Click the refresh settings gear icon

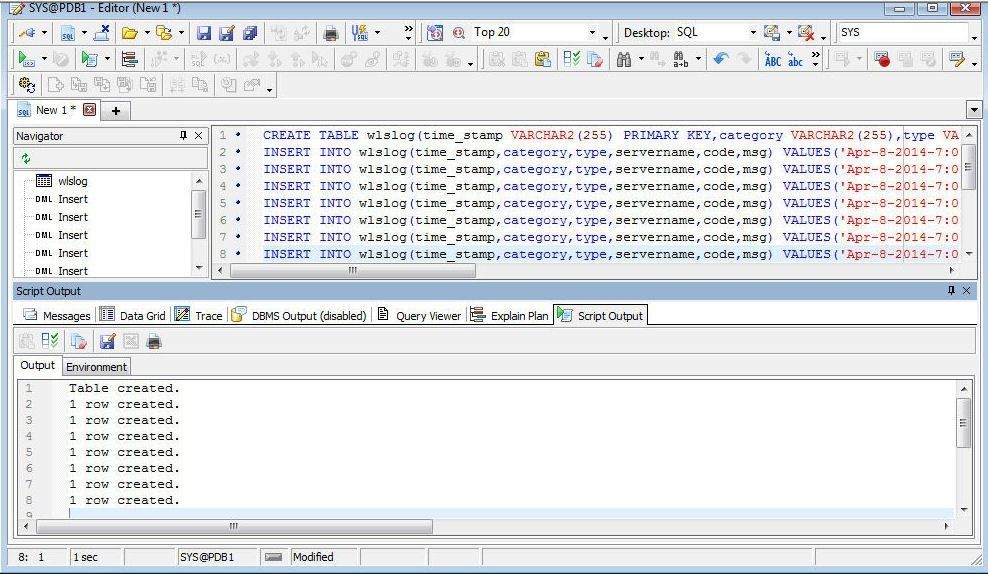pyautogui.click(x=26, y=84)
